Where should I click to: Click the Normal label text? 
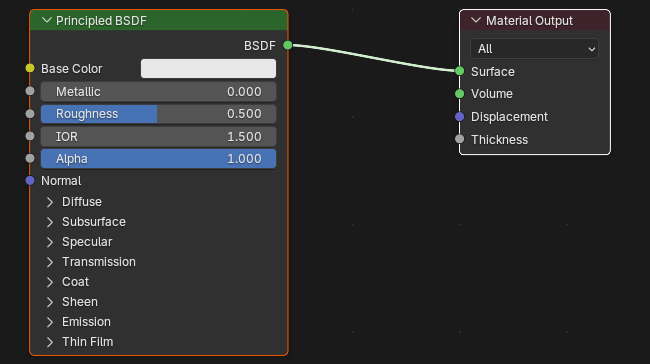[61, 181]
